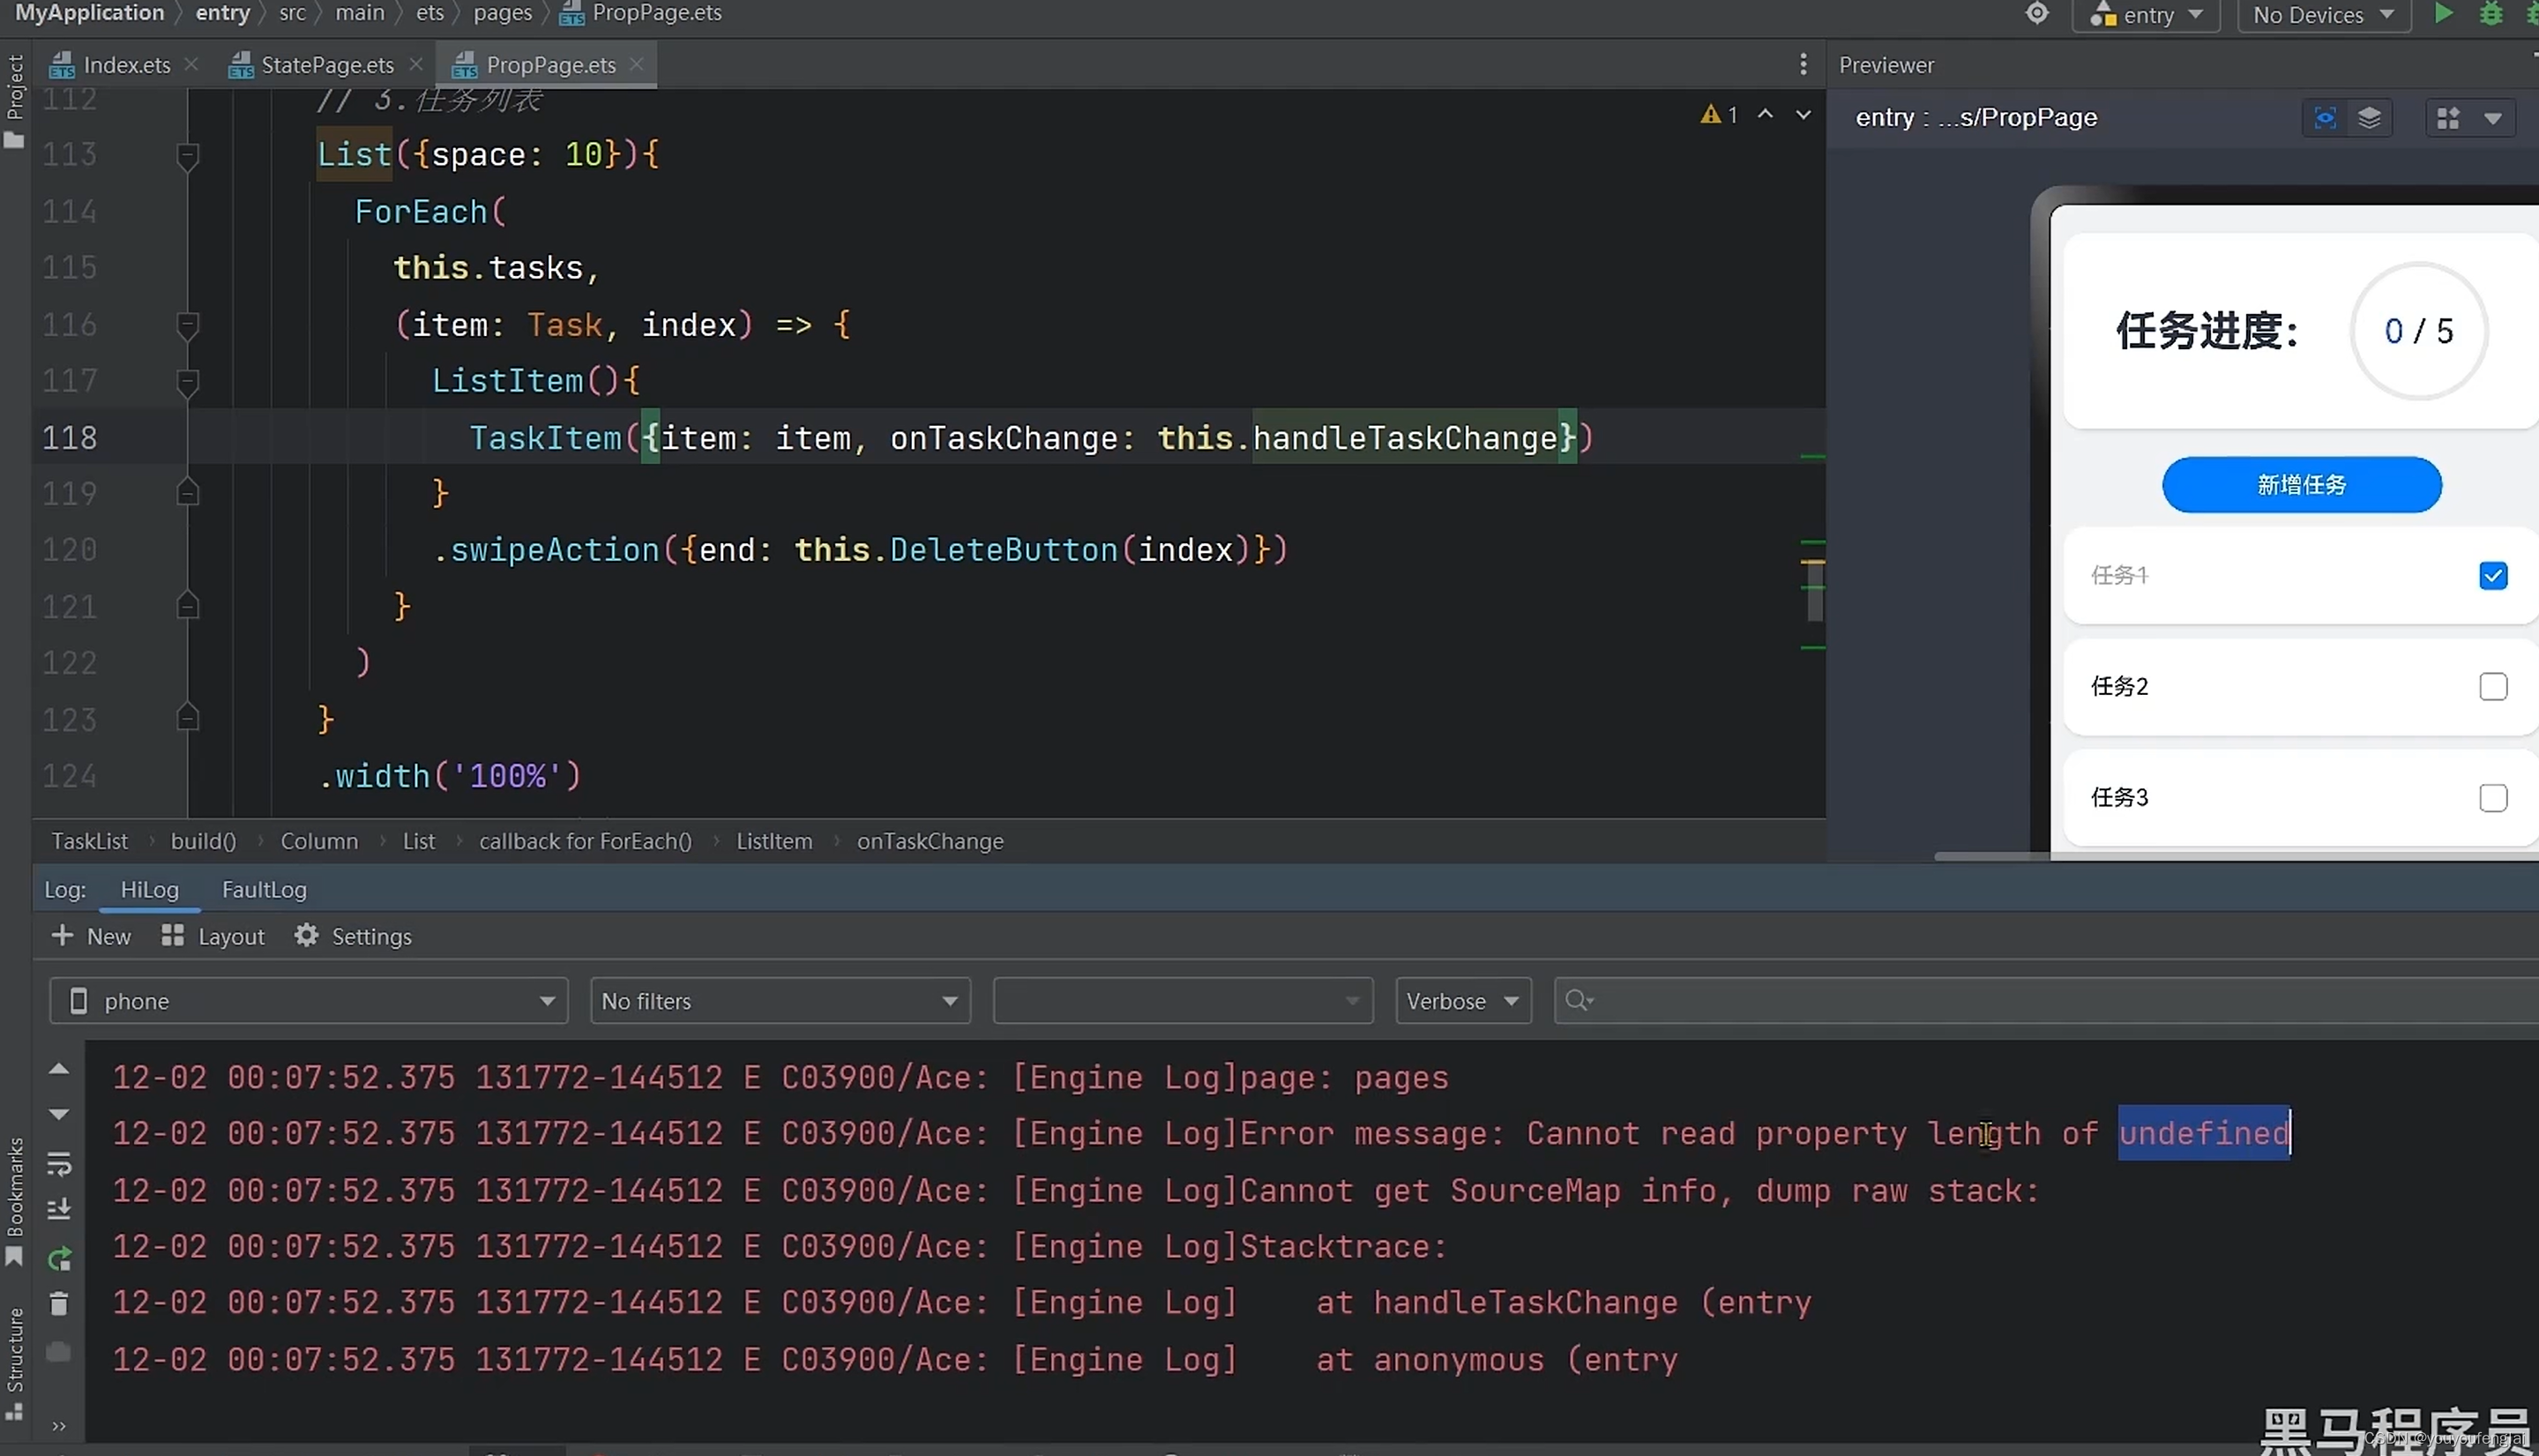The height and width of the screenshot is (1456, 2539).
Task: Click the target locate icon in top toolbar
Action: [x=2037, y=14]
